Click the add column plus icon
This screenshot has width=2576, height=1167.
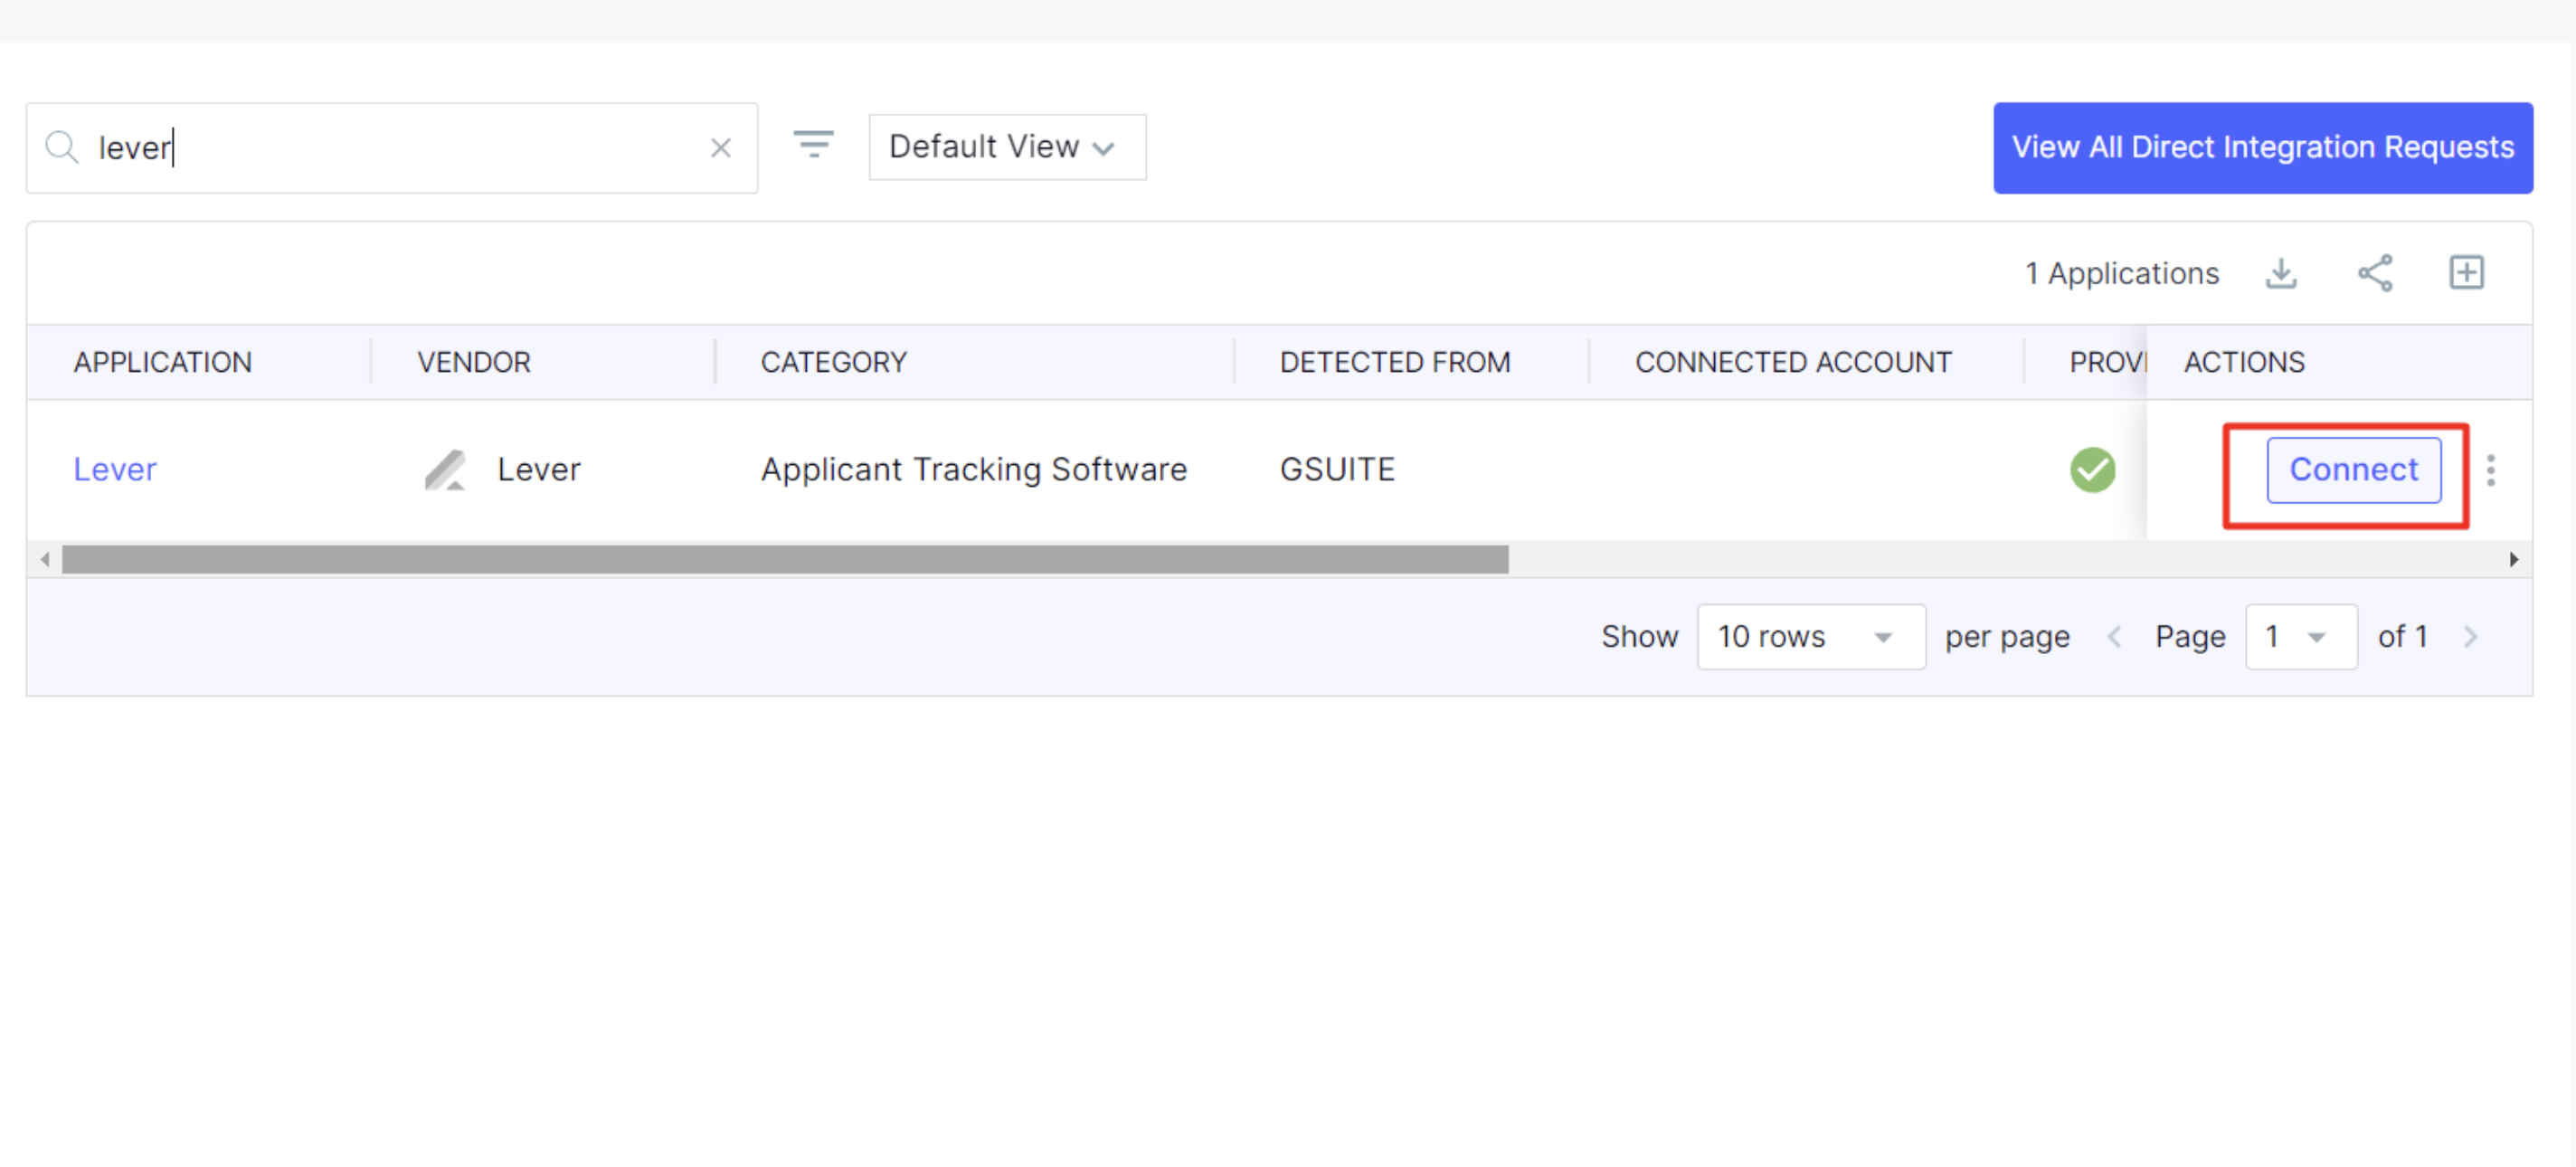pos(2465,273)
